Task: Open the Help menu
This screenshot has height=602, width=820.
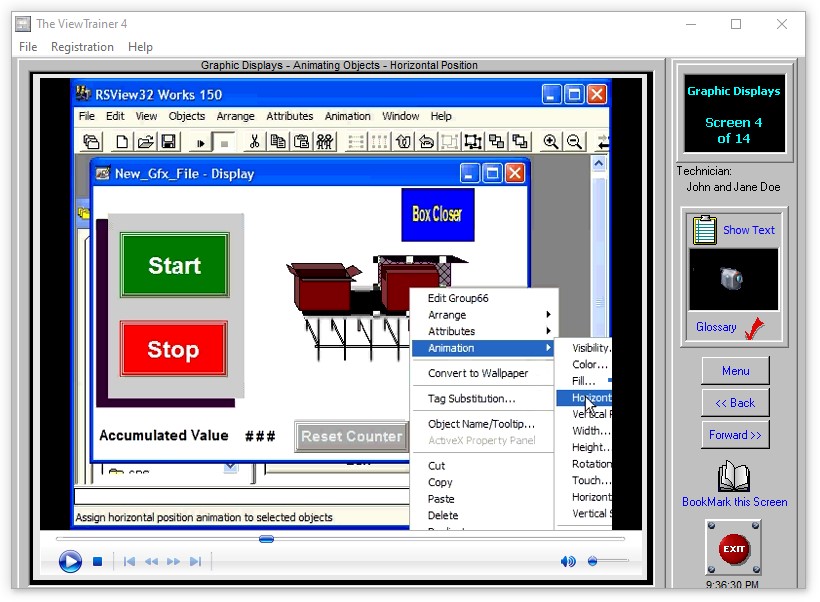Action: tap(140, 47)
